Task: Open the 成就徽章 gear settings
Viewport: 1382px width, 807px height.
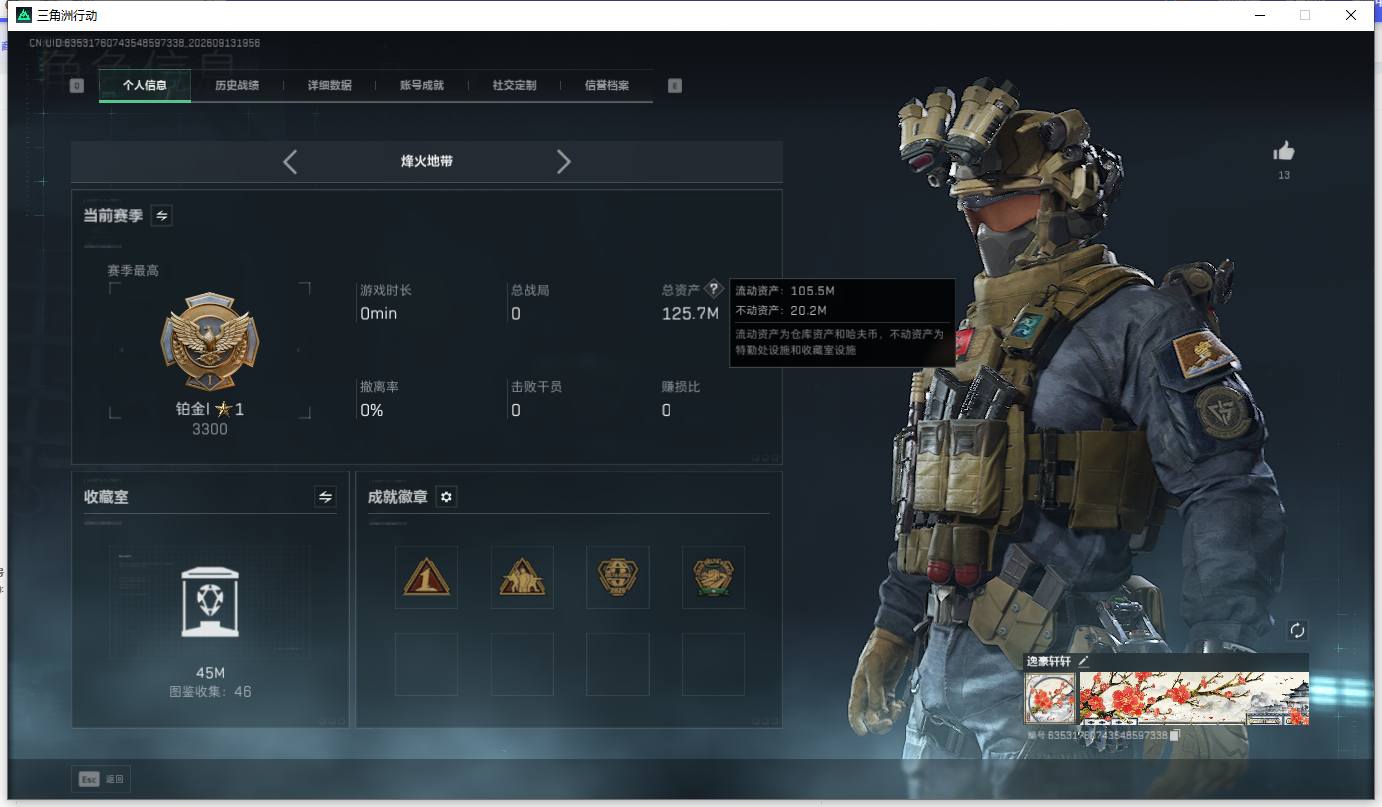Action: [447, 497]
